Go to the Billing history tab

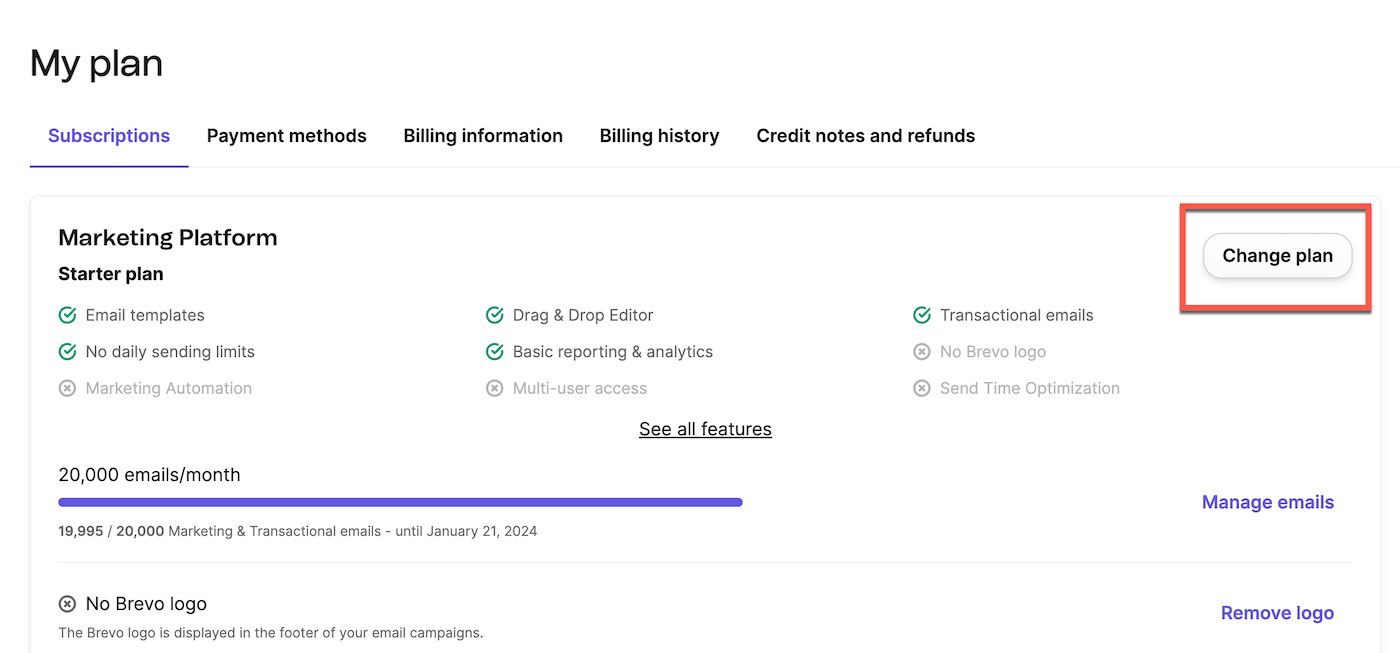pos(660,136)
